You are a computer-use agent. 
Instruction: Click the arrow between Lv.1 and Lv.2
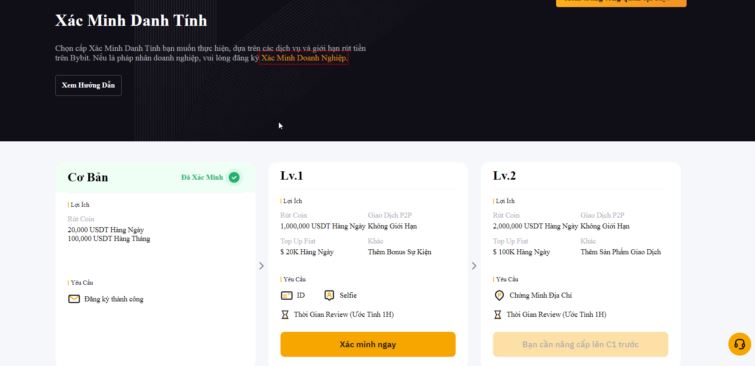click(x=474, y=266)
